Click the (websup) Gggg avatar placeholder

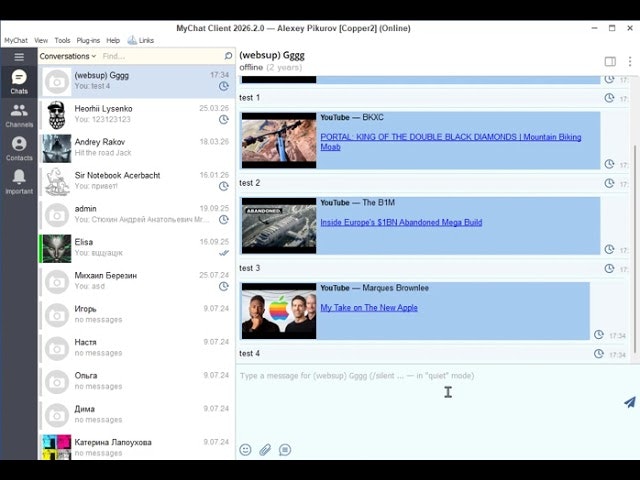point(57,82)
